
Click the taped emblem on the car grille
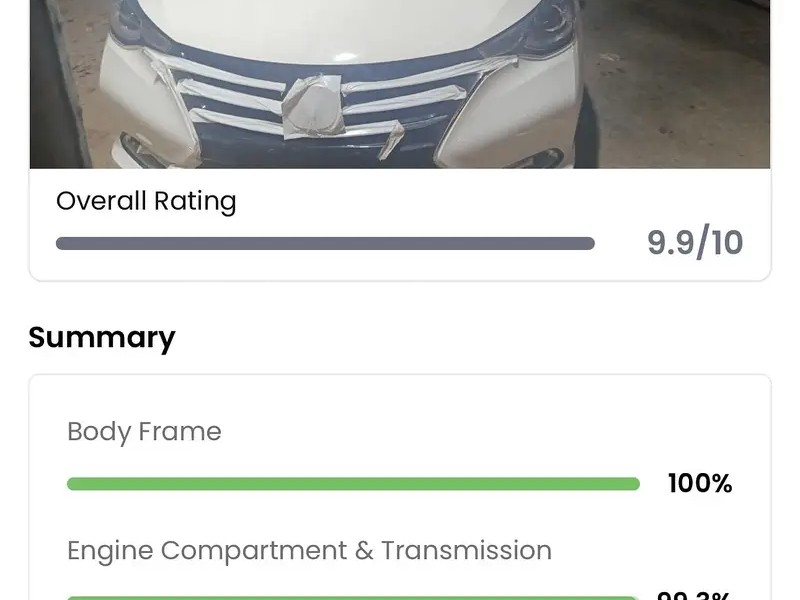(315, 105)
